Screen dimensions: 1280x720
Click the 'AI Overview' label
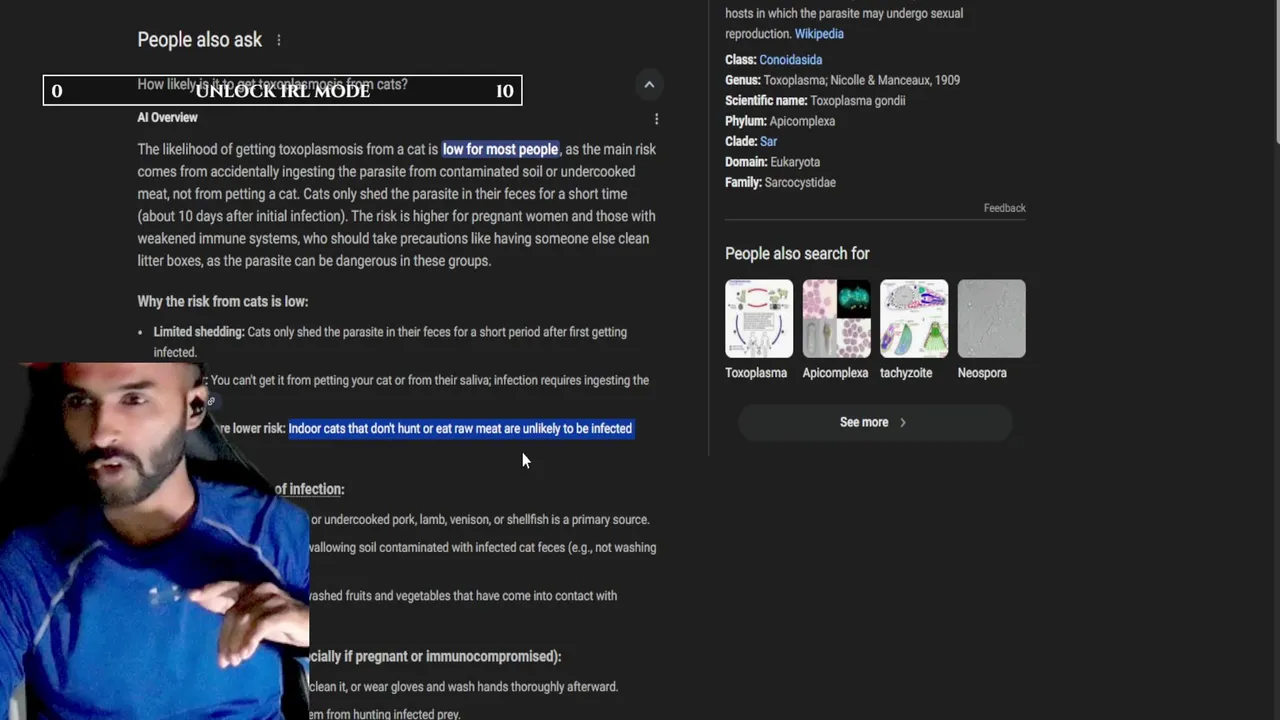coord(167,118)
